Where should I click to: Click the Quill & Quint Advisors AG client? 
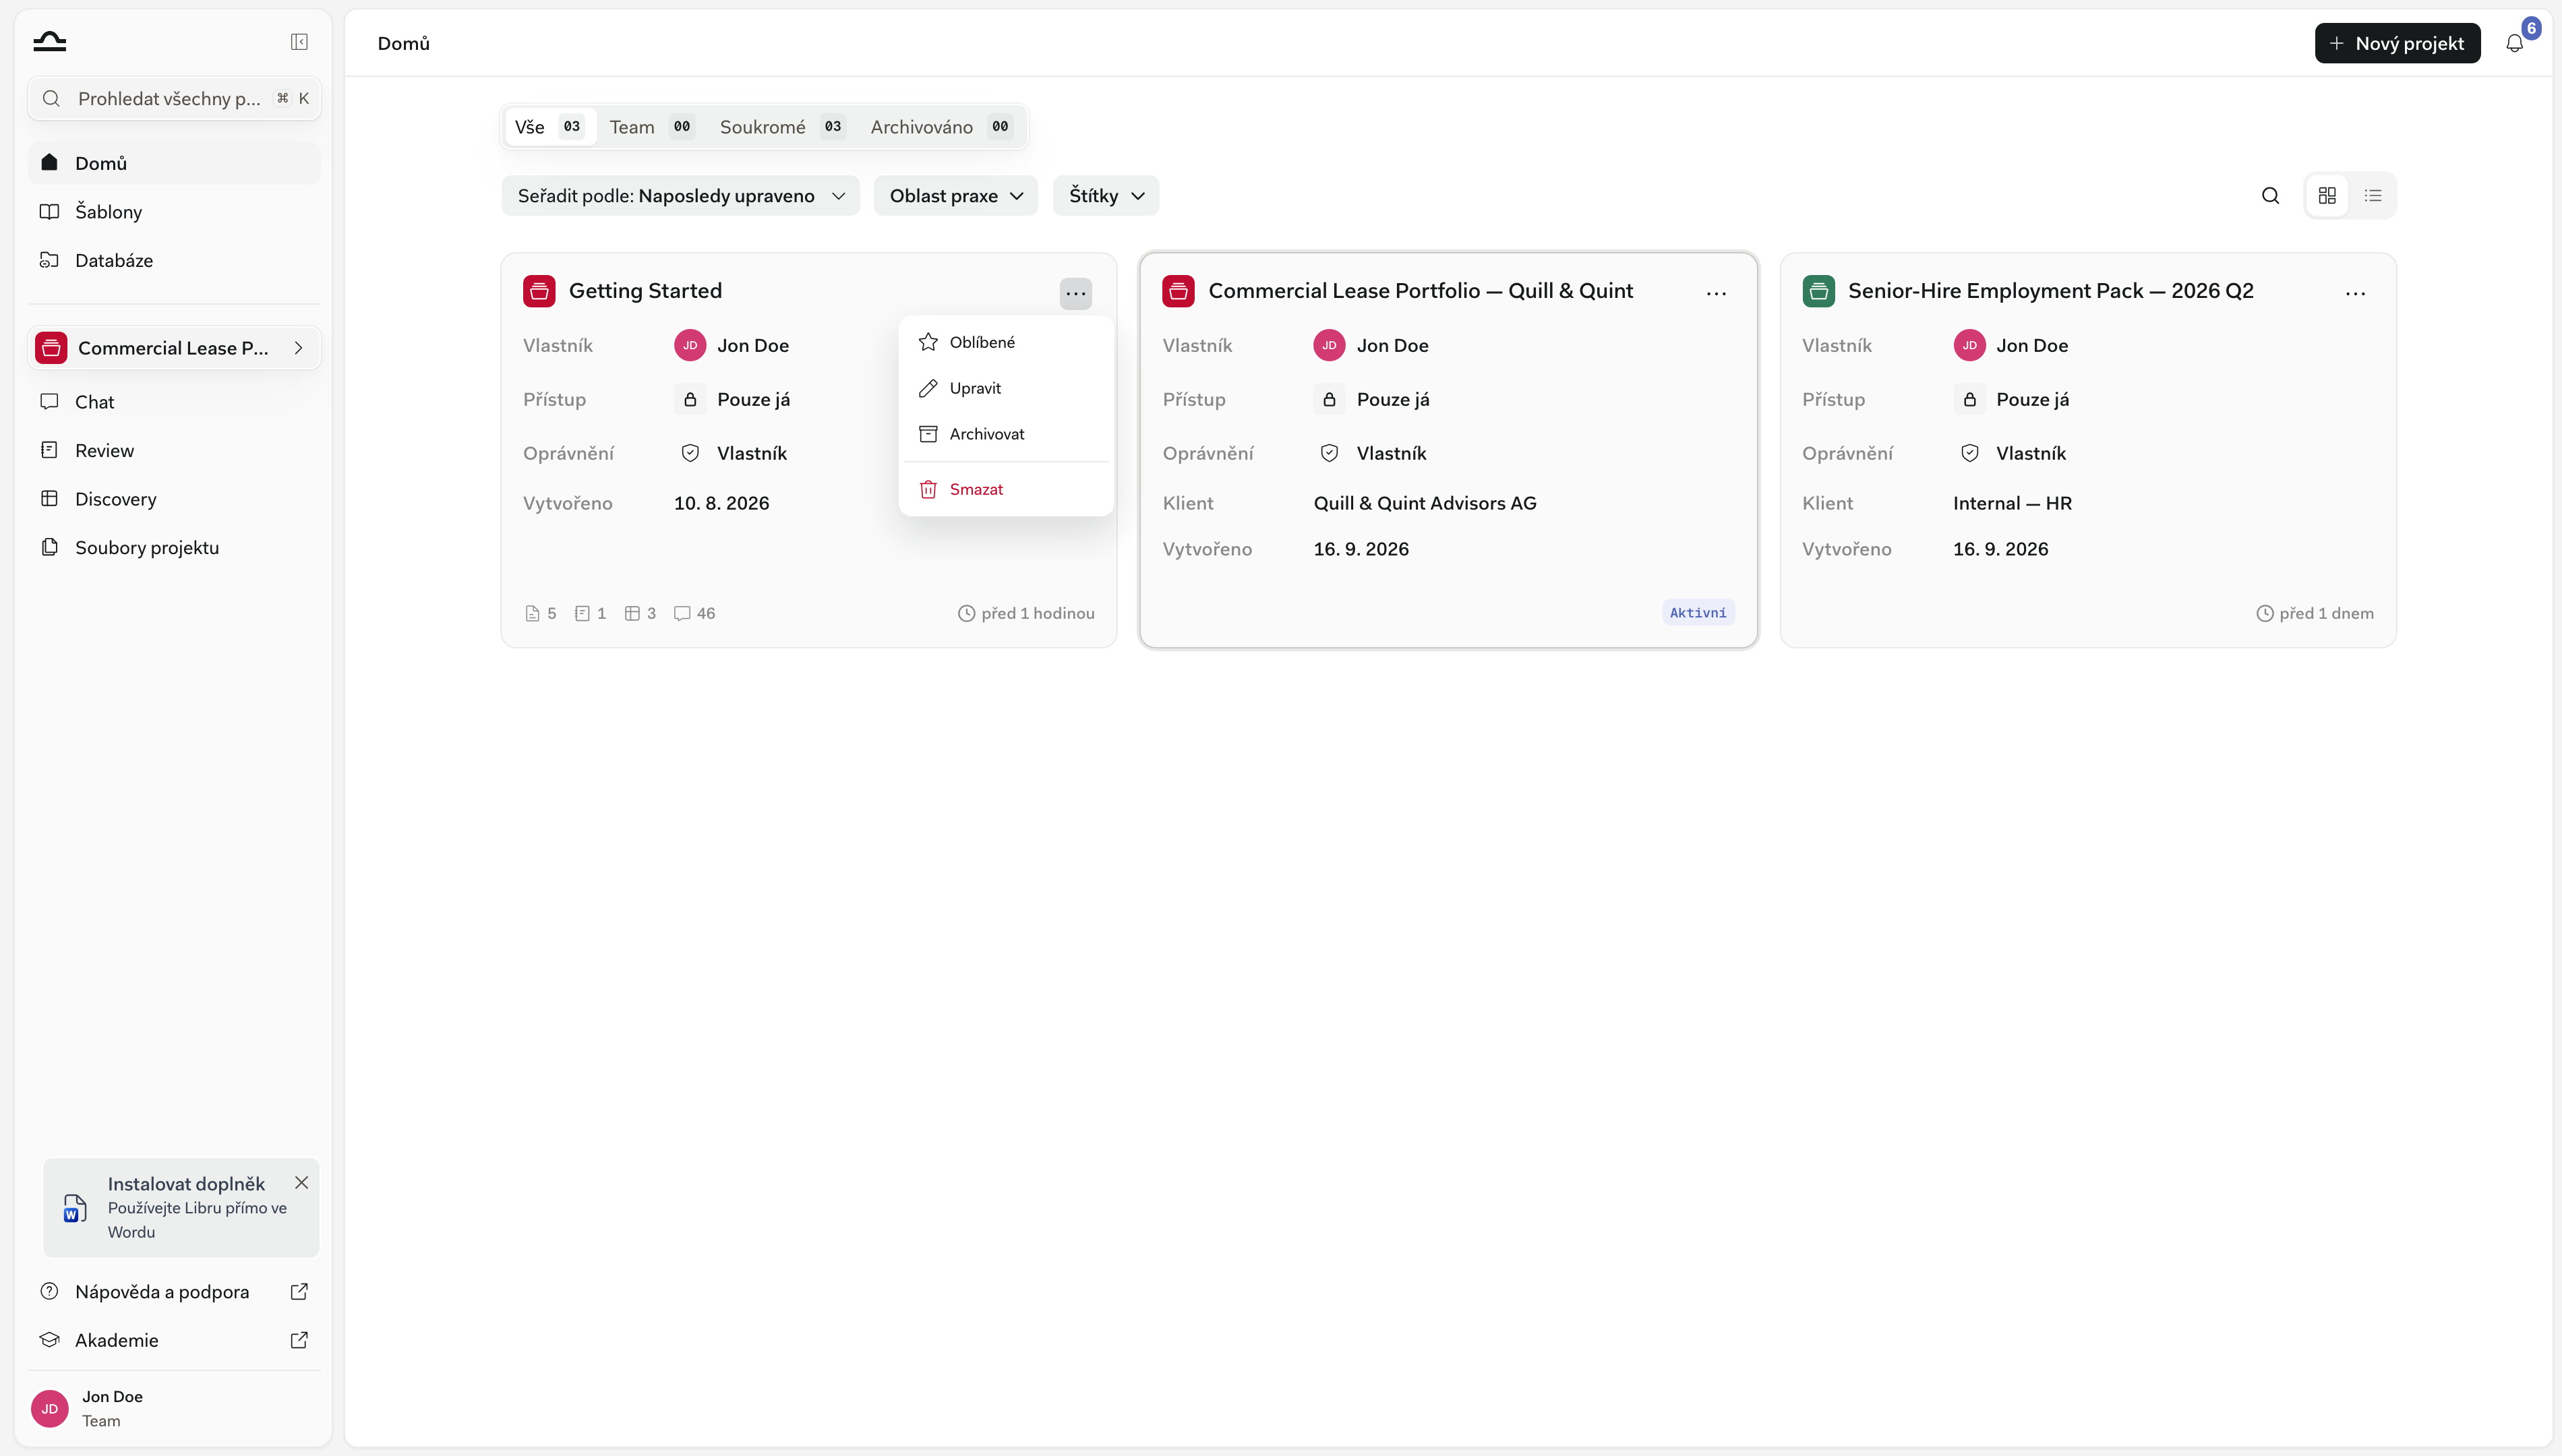1424,503
